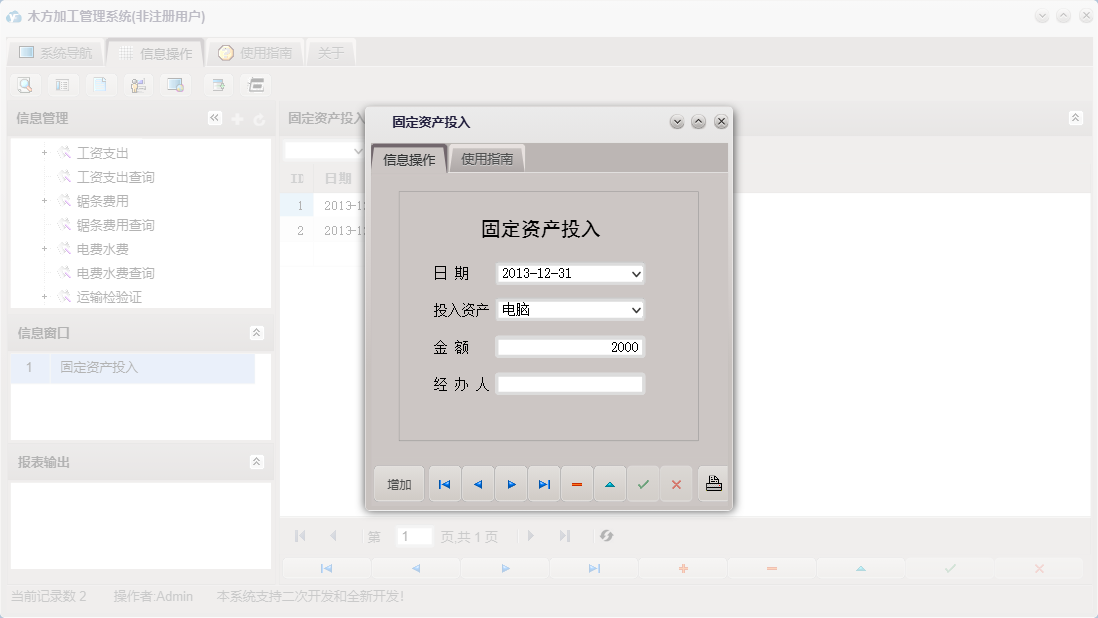Cancel edits with the red X icon
This screenshot has height=618, width=1098.
tap(676, 483)
